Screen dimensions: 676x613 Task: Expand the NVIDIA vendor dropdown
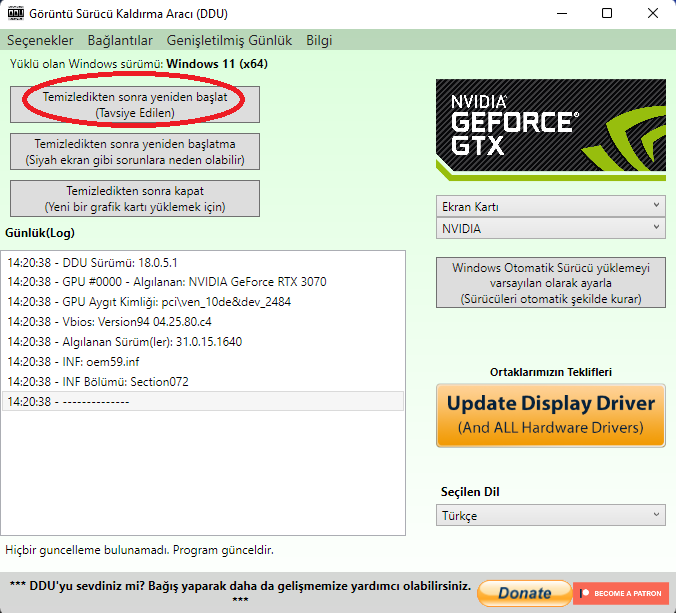(551, 228)
